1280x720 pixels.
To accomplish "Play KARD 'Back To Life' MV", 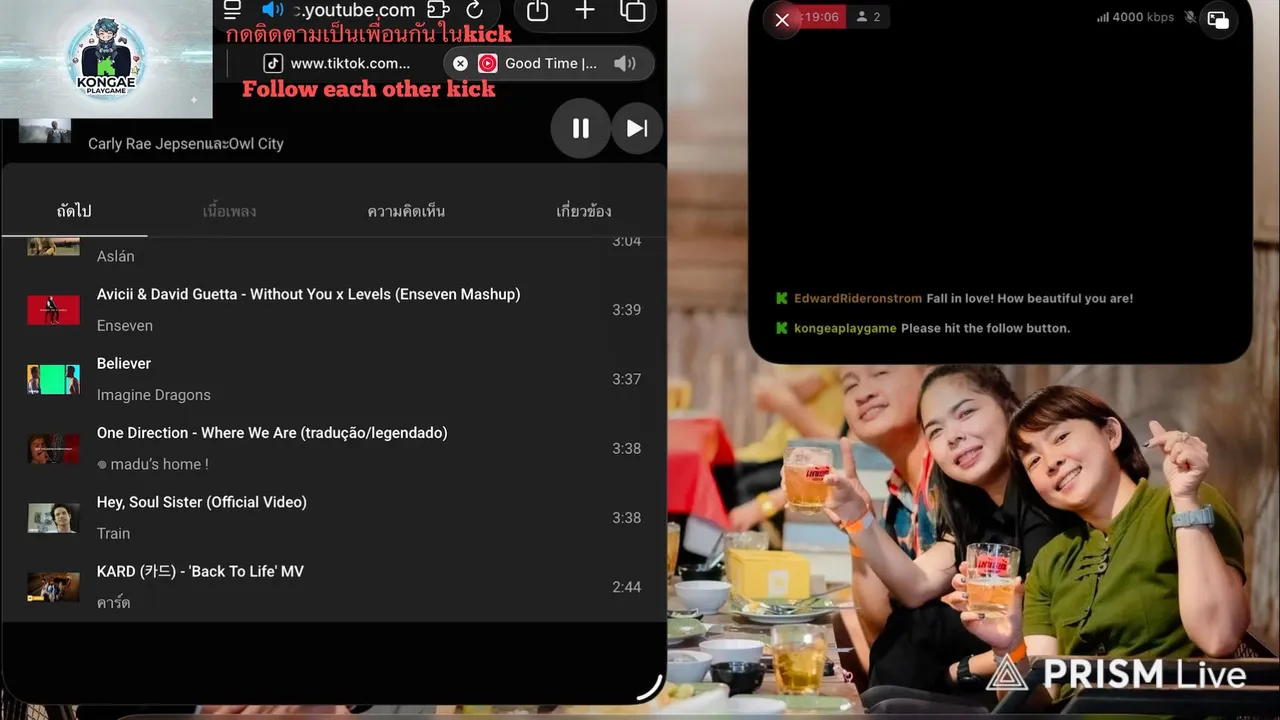I will (x=334, y=586).
